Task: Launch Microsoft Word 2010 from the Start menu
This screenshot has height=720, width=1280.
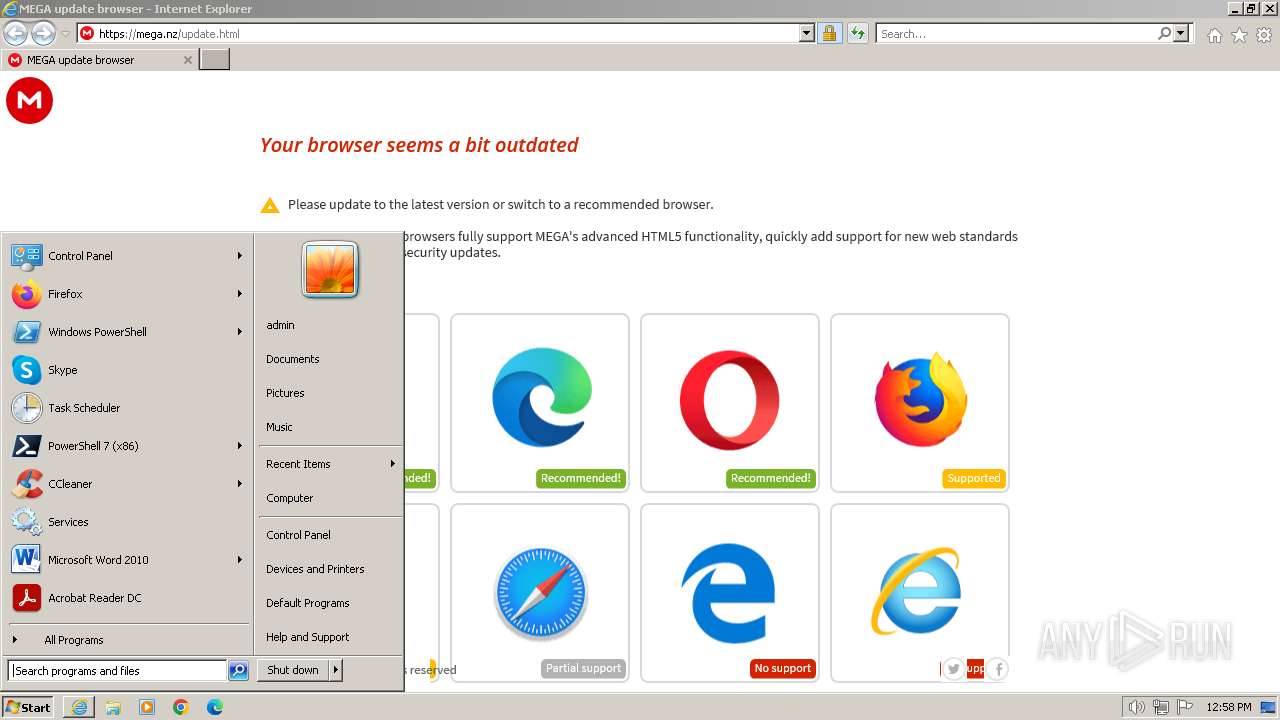Action: click(127, 560)
